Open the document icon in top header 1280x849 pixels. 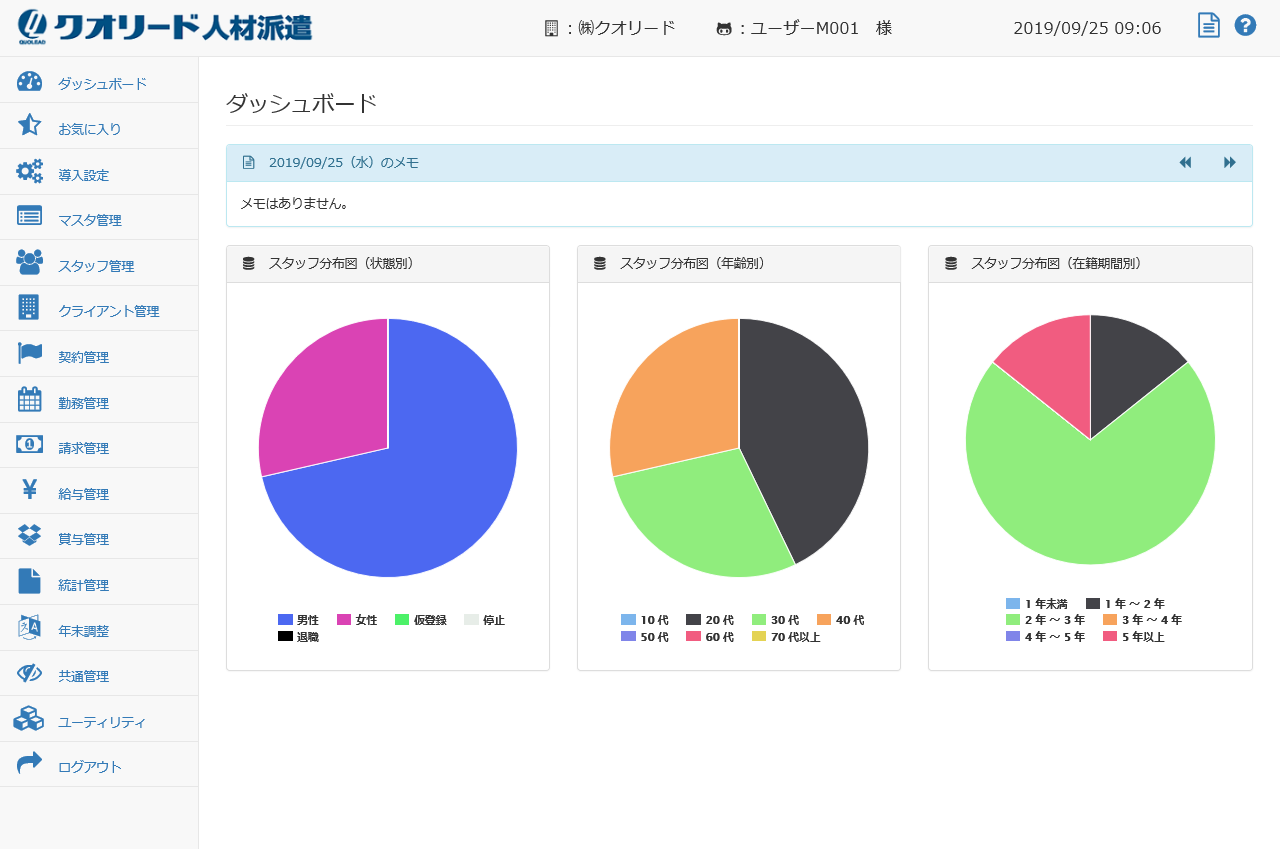coord(1208,26)
